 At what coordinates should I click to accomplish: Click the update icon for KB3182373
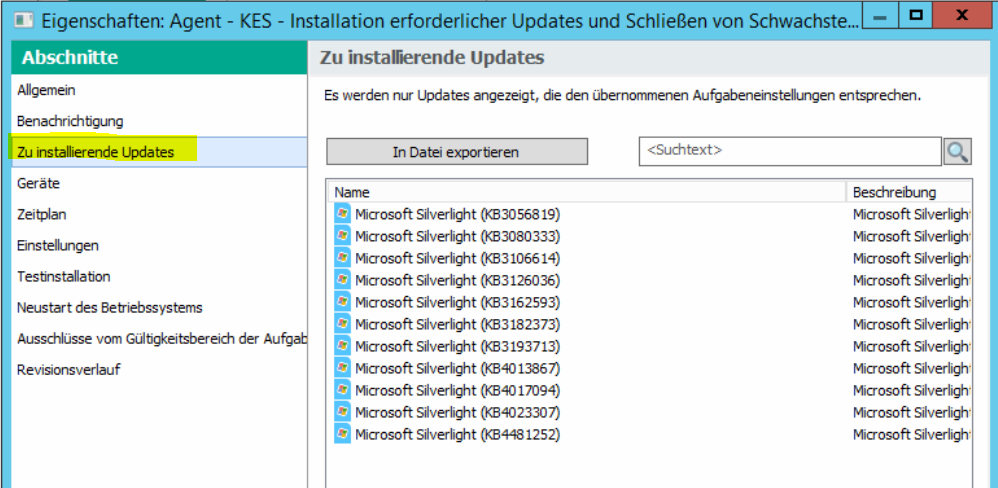coord(342,324)
